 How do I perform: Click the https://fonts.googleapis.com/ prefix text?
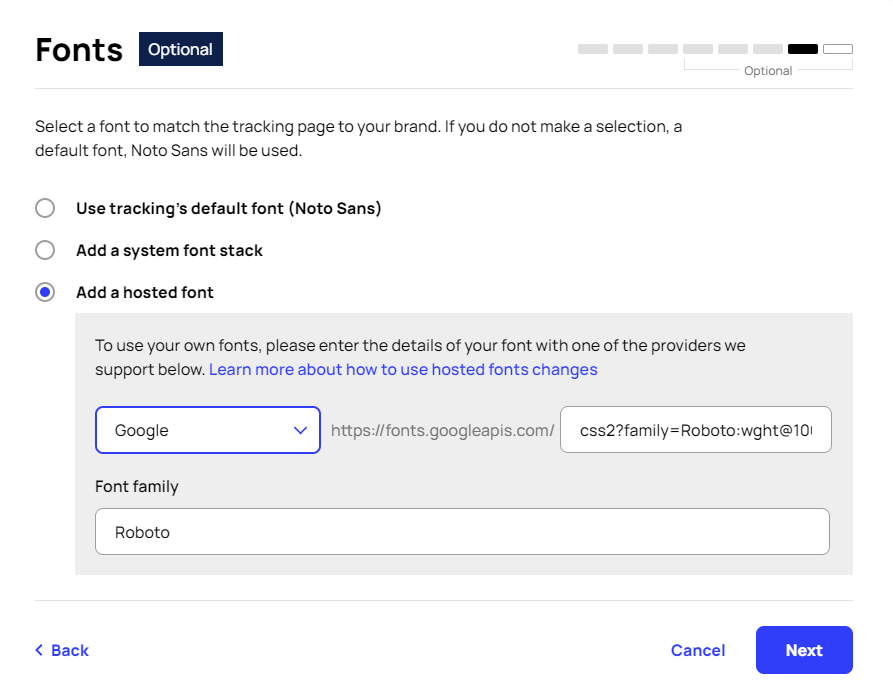click(x=442, y=430)
